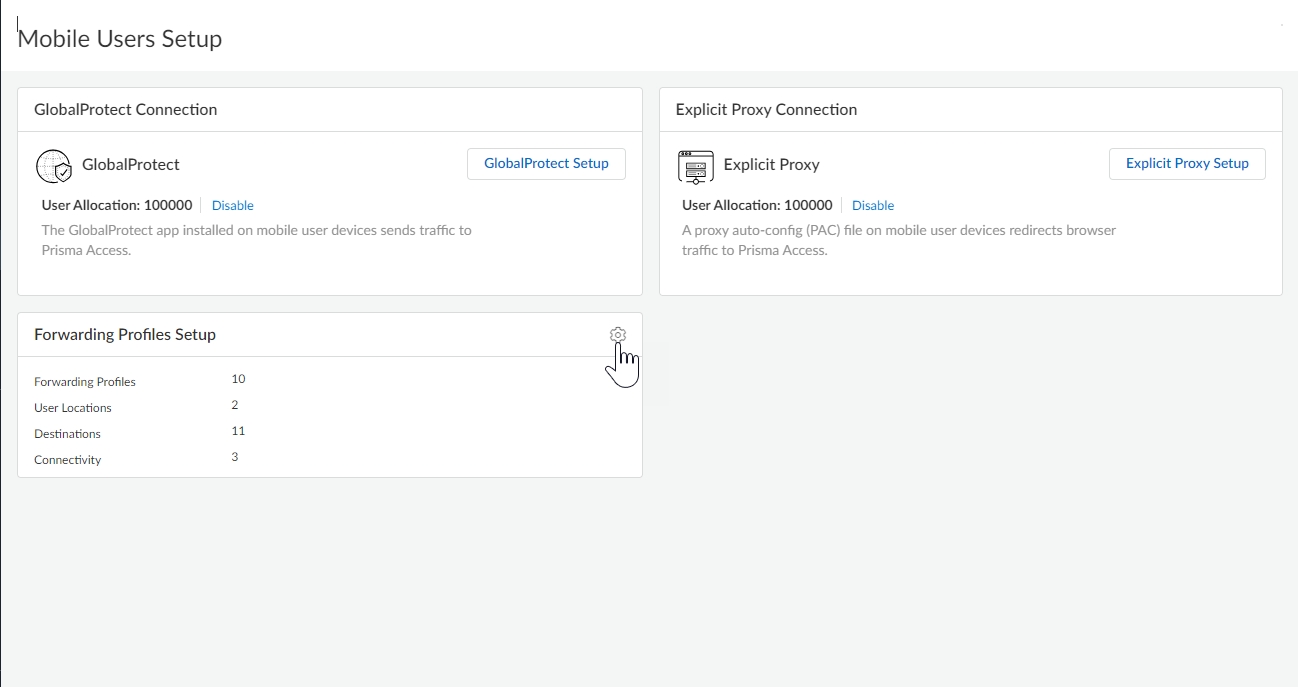
Task: Click the Forwarding Profiles Setup card title
Action: click(125, 335)
